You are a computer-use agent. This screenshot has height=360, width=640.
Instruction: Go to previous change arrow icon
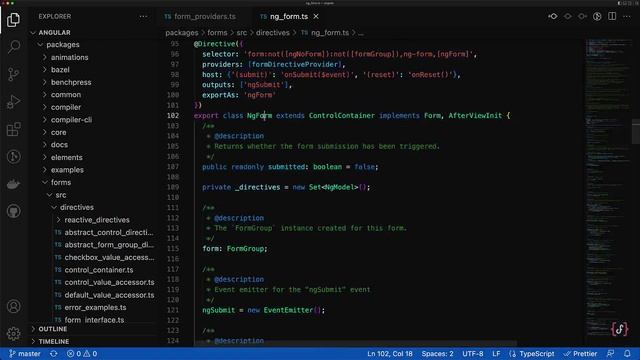click(x=568, y=16)
